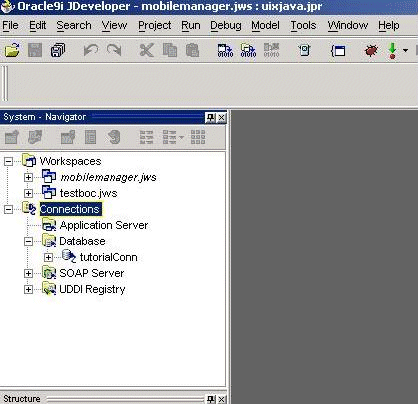
Task: Click the toolbar drag handle grip
Action: pyautogui.click(x=5, y=83)
